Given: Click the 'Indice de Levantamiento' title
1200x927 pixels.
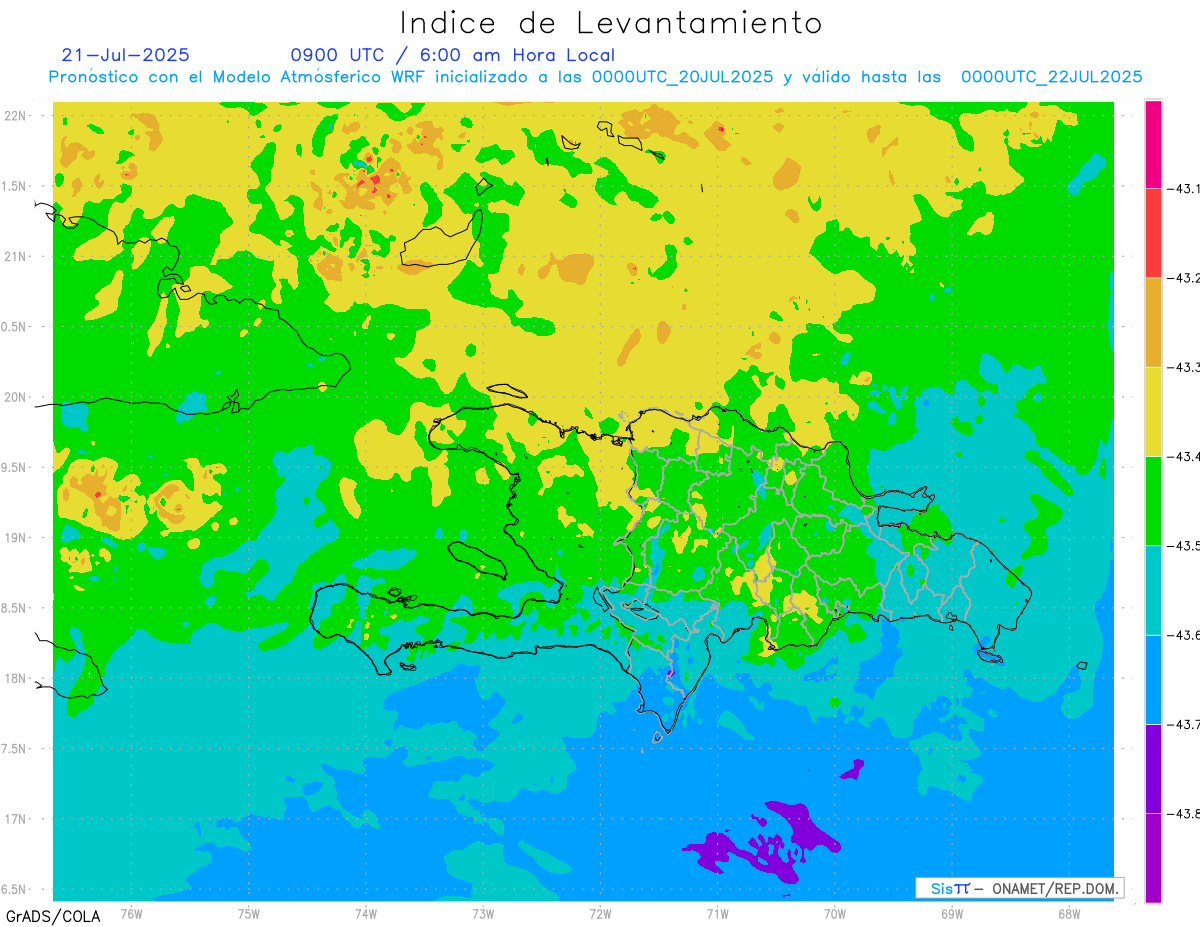Looking at the screenshot, I should 611,22.
